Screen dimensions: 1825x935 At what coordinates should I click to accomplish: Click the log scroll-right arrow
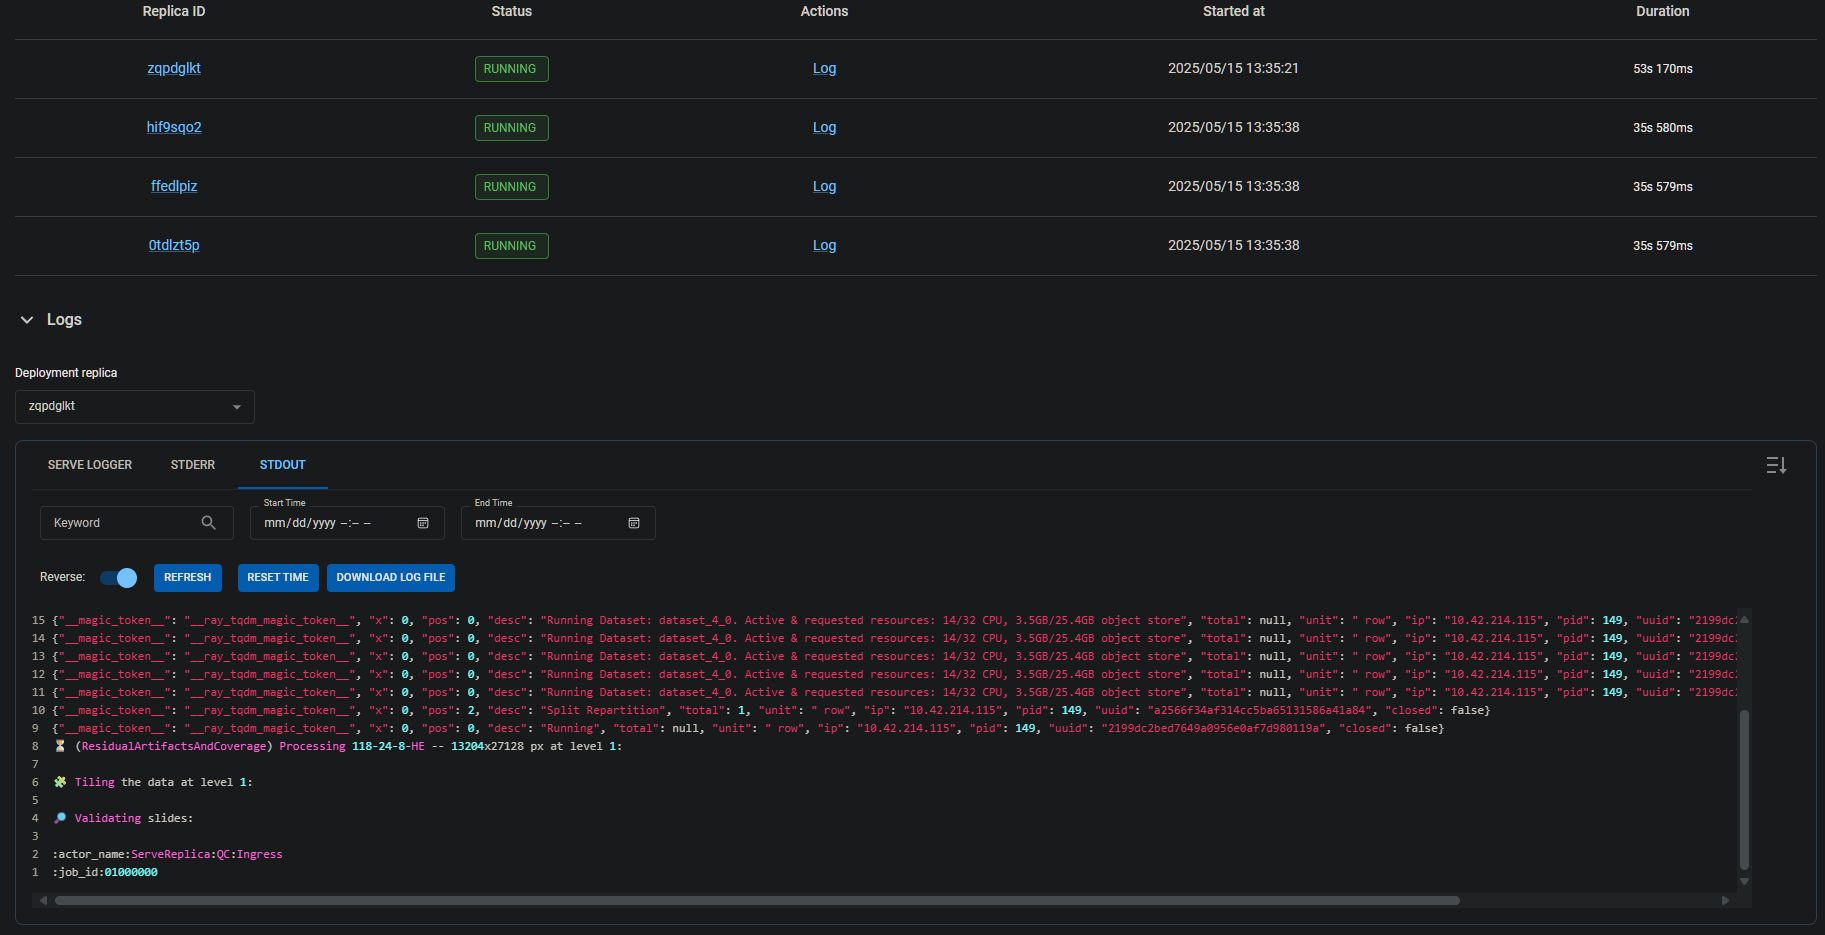click(1725, 900)
